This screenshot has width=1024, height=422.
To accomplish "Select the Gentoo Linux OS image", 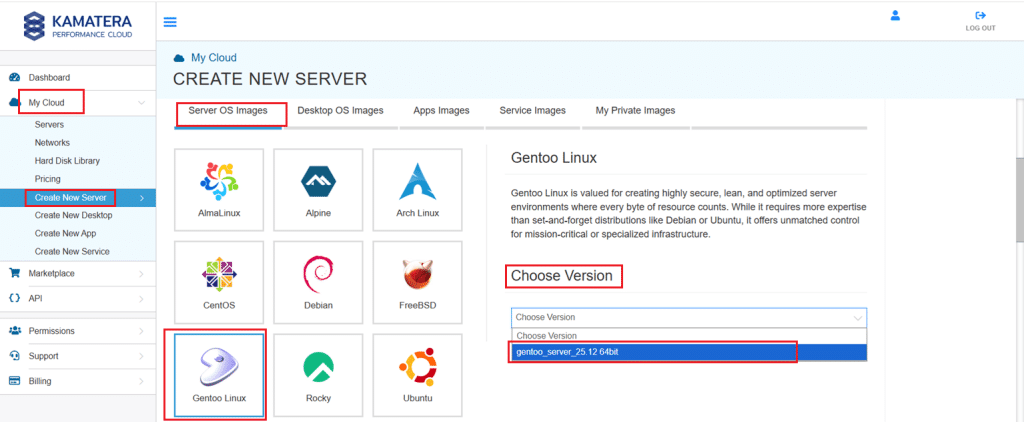I will (x=219, y=375).
